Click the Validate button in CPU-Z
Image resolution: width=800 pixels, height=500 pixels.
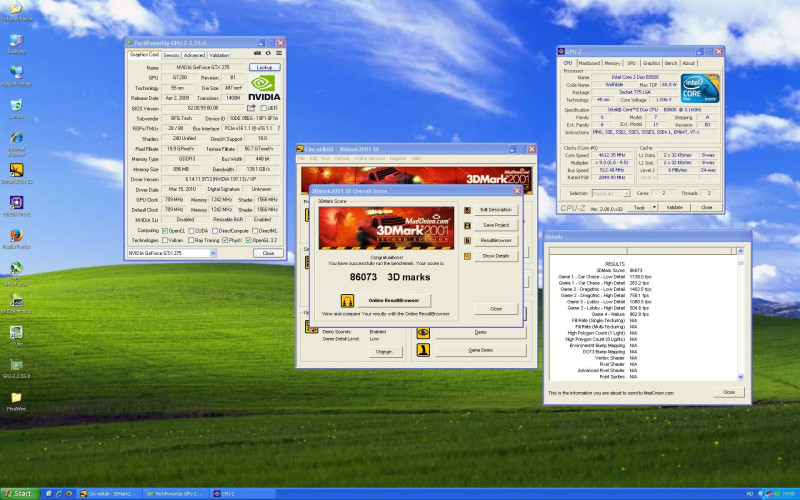[x=674, y=207]
